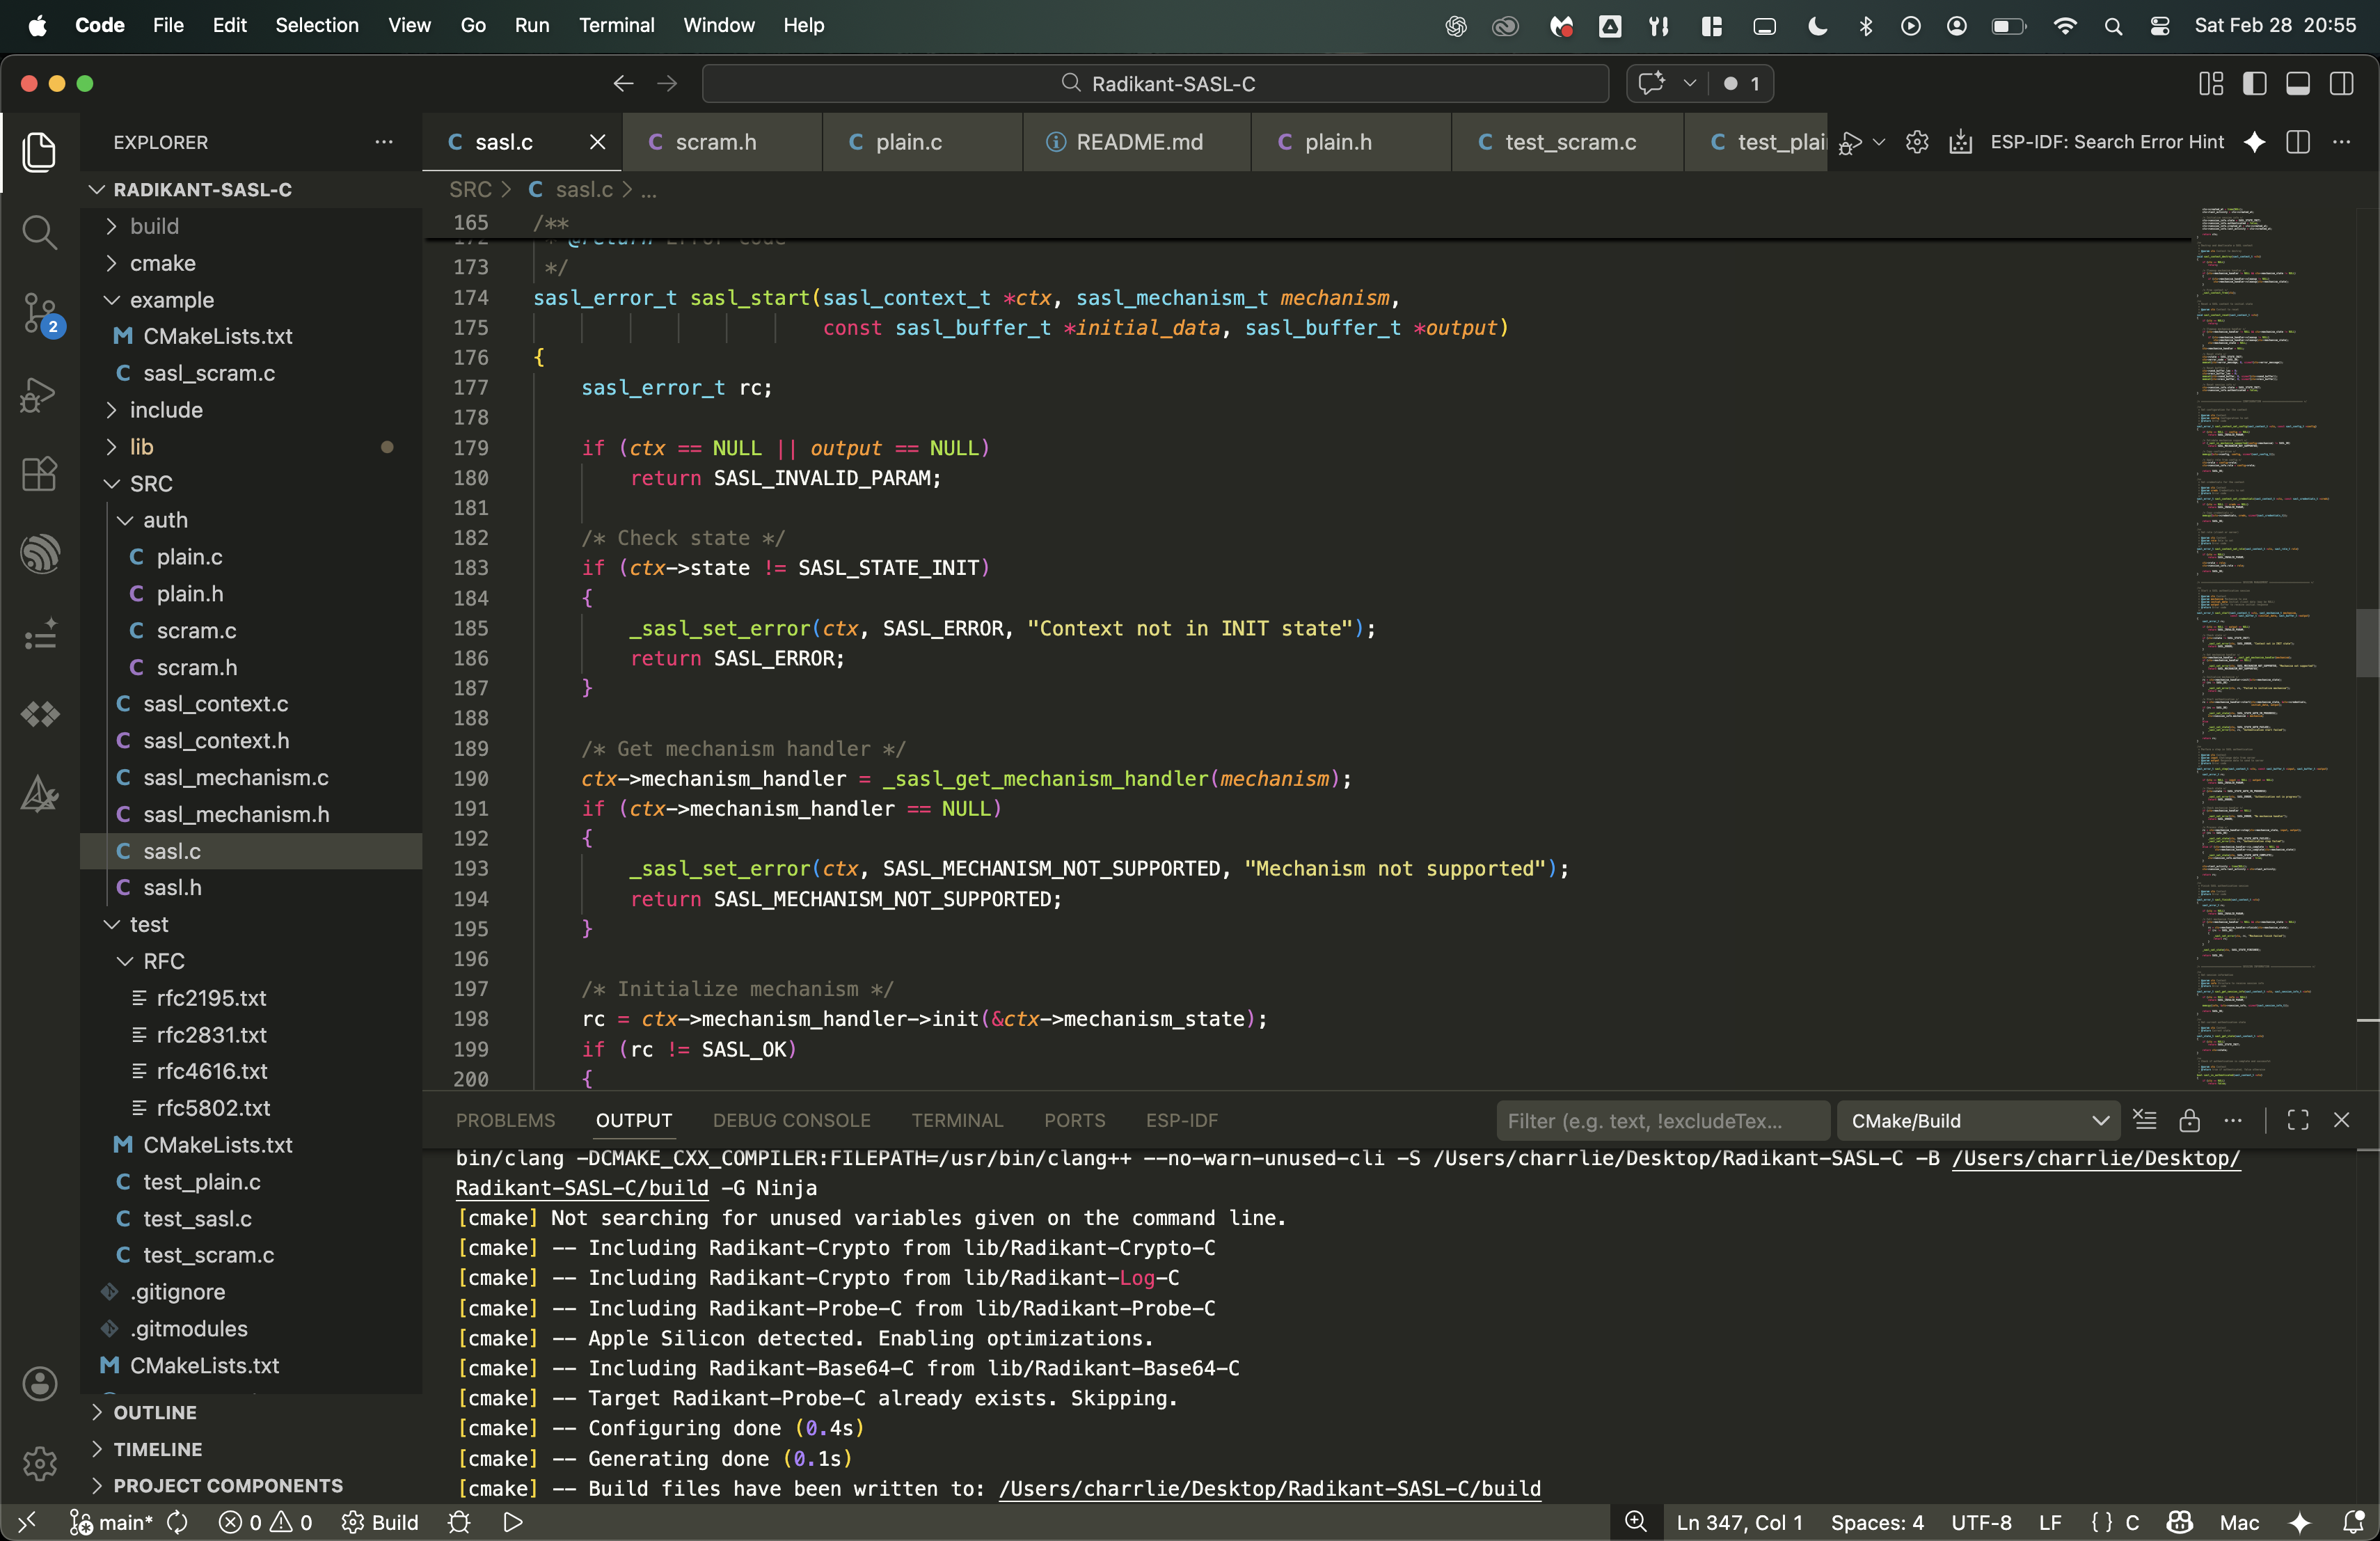
Task: Expand the include folder
Action: point(251,410)
